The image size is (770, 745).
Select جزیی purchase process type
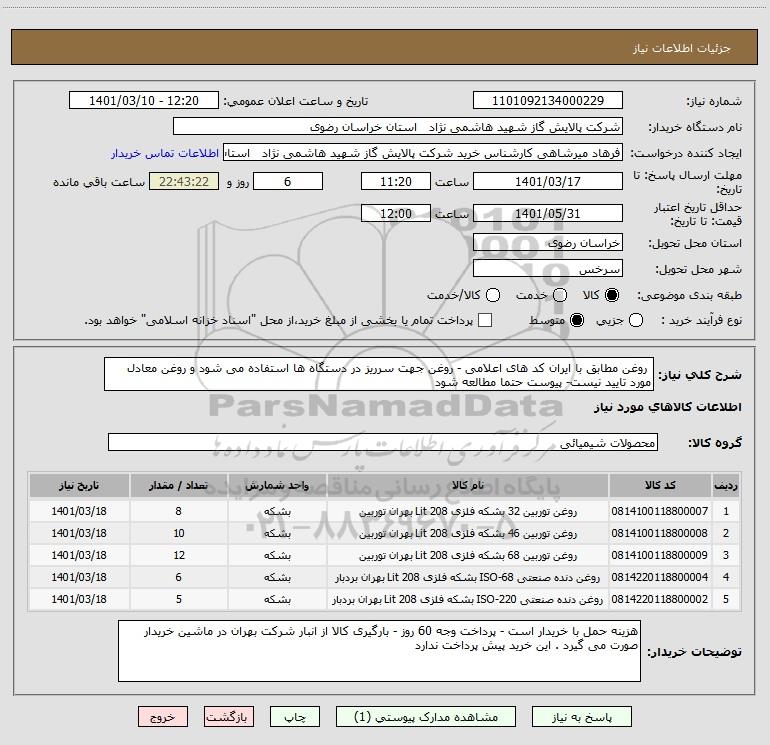[x=665, y=320]
